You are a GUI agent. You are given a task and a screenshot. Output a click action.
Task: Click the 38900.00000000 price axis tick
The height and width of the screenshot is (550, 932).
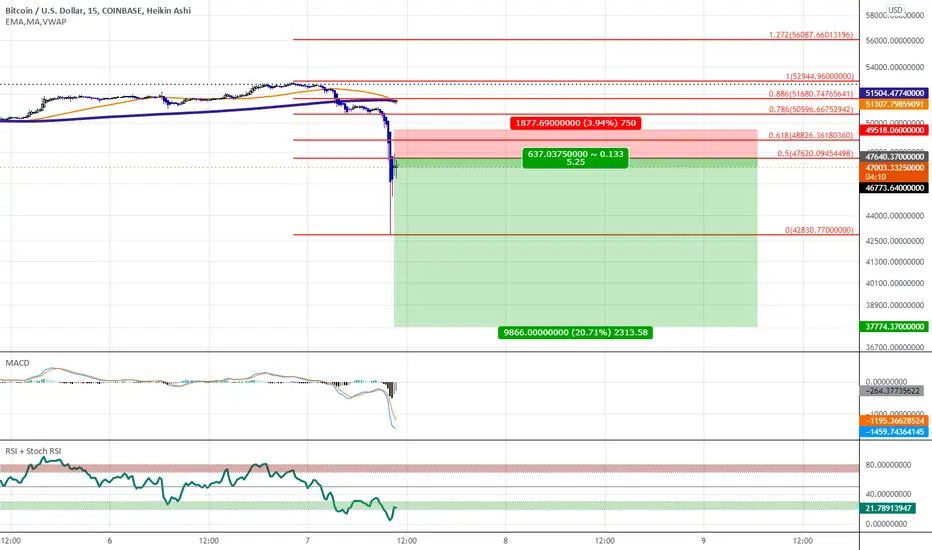tap(895, 305)
